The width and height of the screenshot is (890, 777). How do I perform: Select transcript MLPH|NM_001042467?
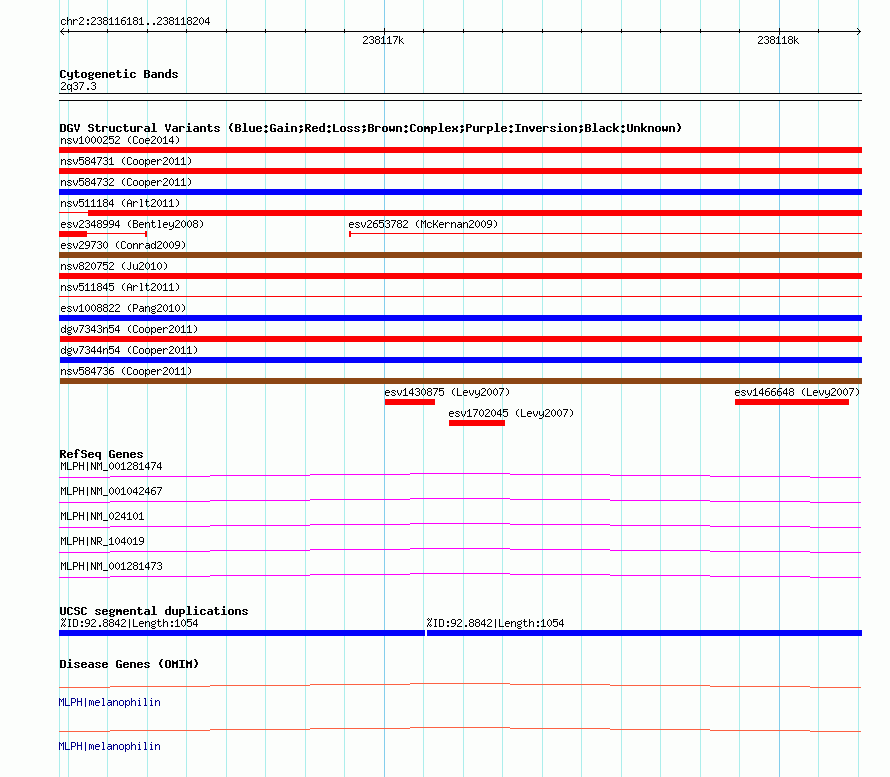[x=111, y=492]
